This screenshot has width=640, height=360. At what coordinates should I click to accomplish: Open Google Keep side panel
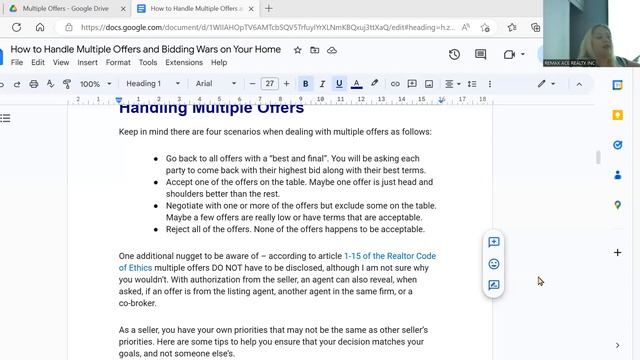pyautogui.click(x=618, y=115)
